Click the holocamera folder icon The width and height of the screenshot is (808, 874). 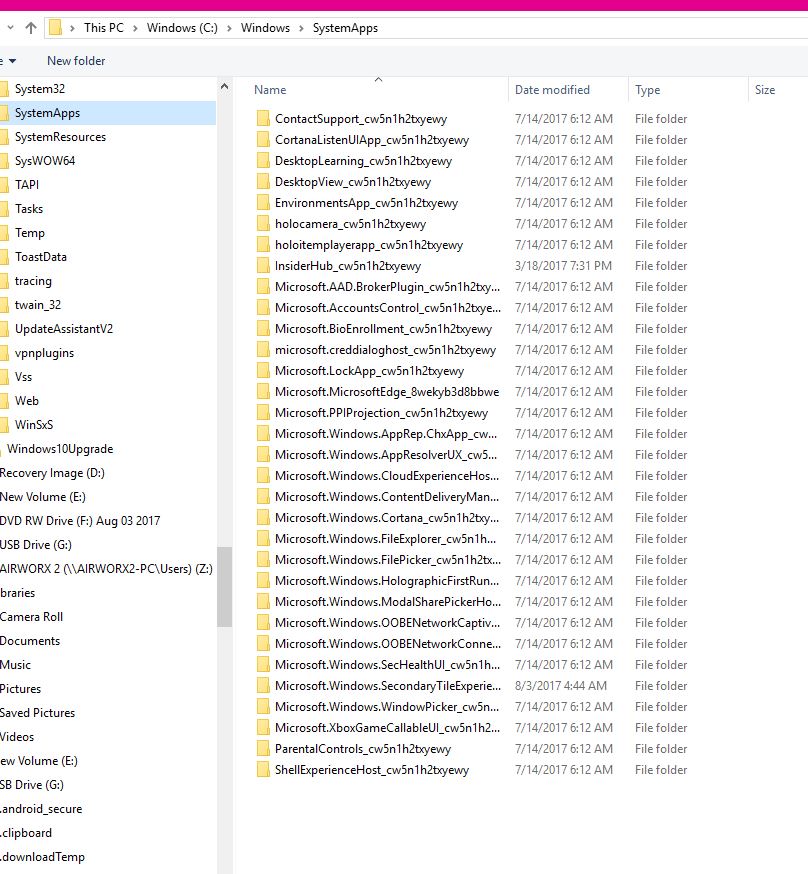pyautogui.click(x=263, y=224)
